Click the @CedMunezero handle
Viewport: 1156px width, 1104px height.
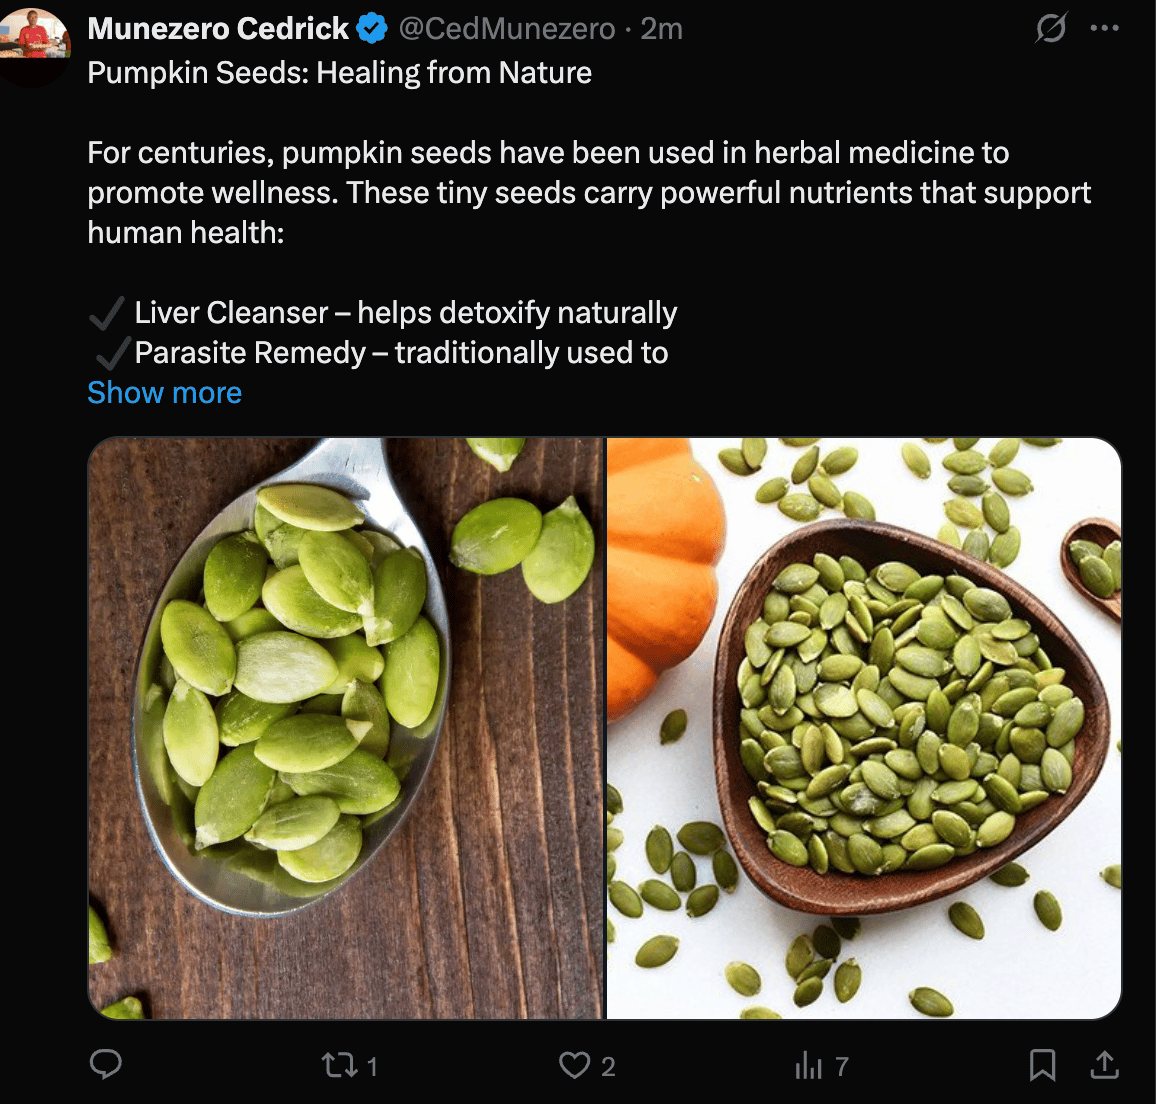click(506, 29)
